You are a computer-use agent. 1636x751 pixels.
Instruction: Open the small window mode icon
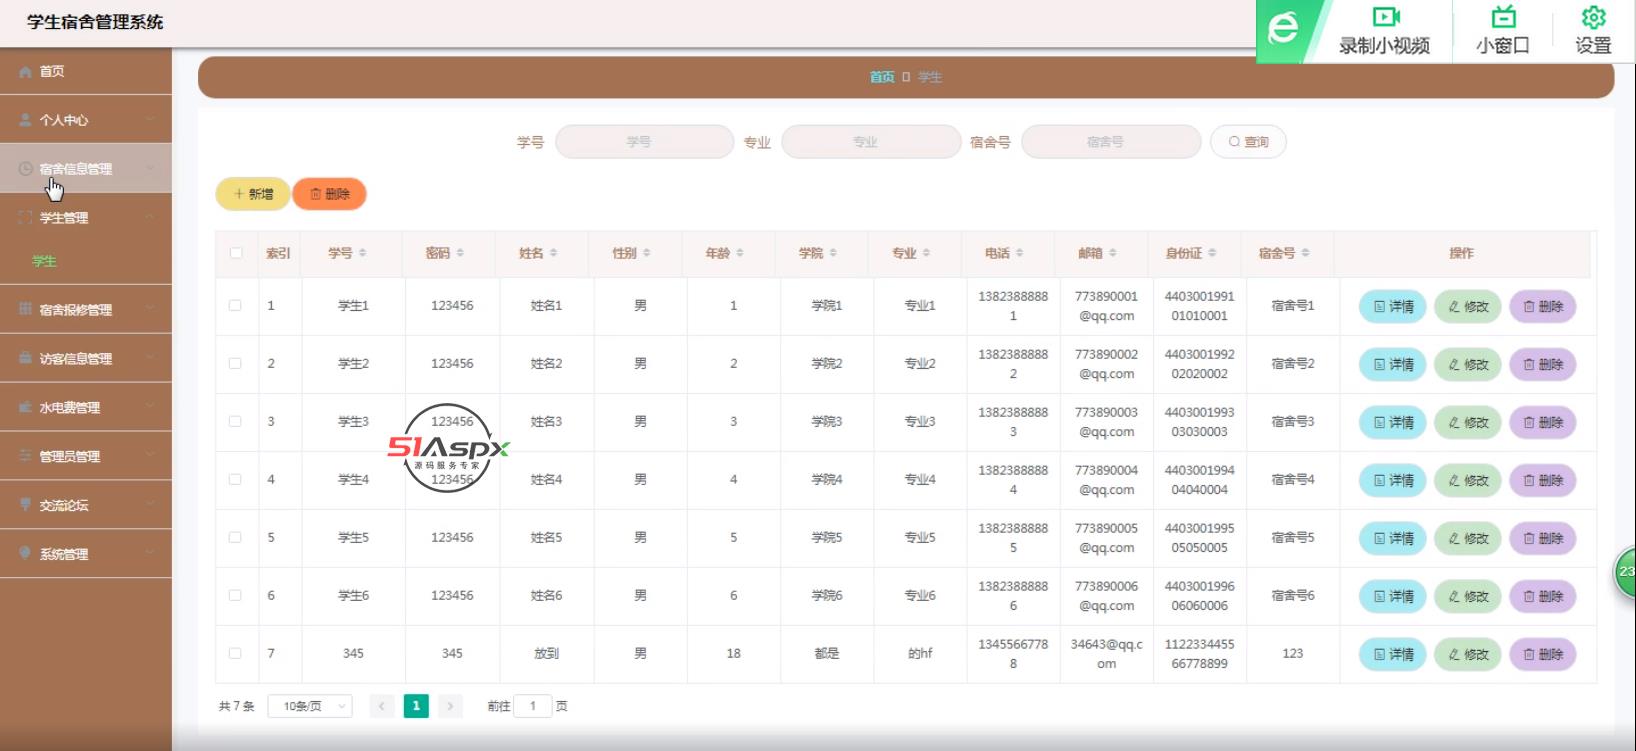[x=1502, y=17]
